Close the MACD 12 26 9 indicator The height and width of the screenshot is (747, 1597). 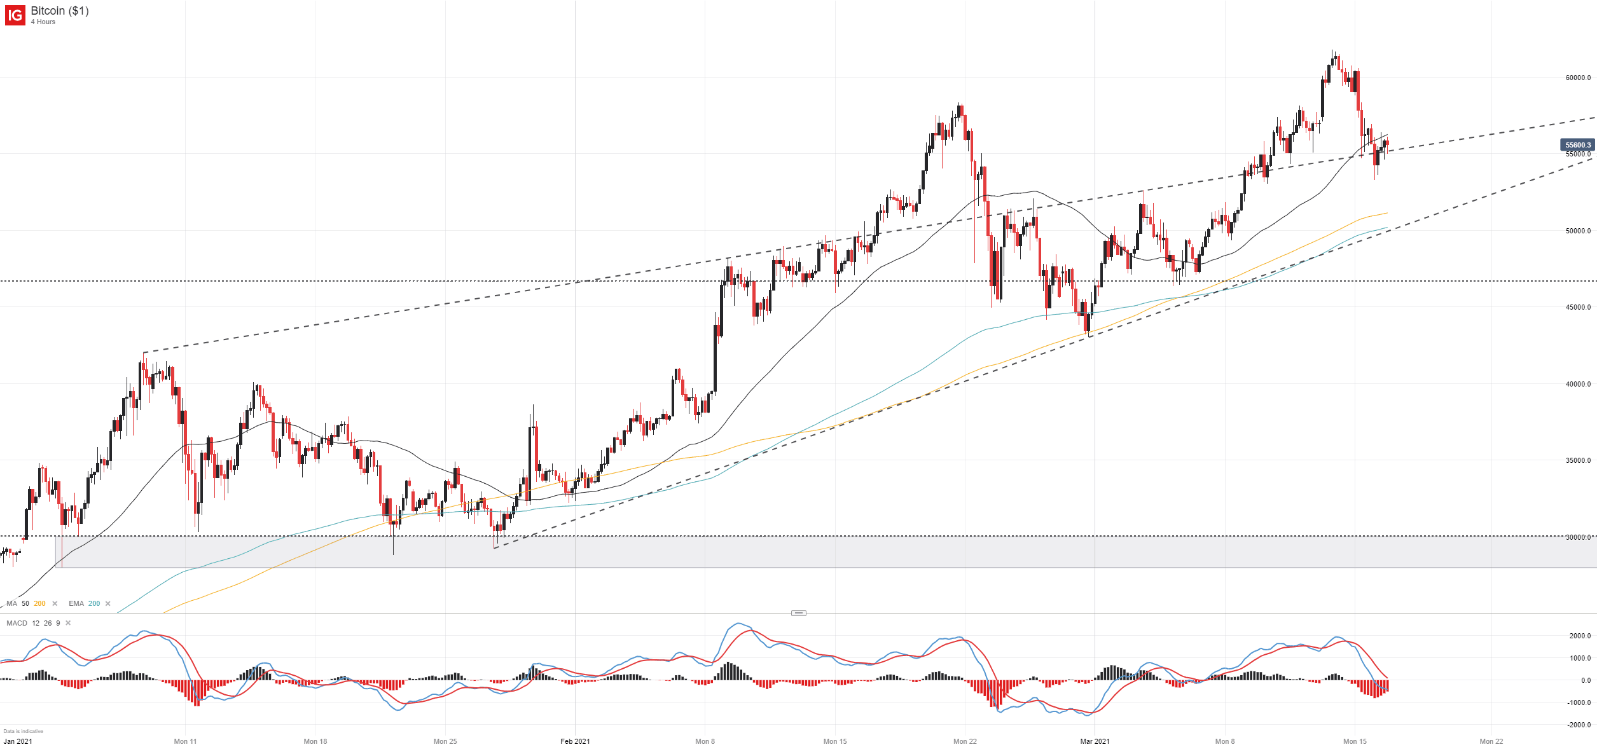click(x=68, y=623)
